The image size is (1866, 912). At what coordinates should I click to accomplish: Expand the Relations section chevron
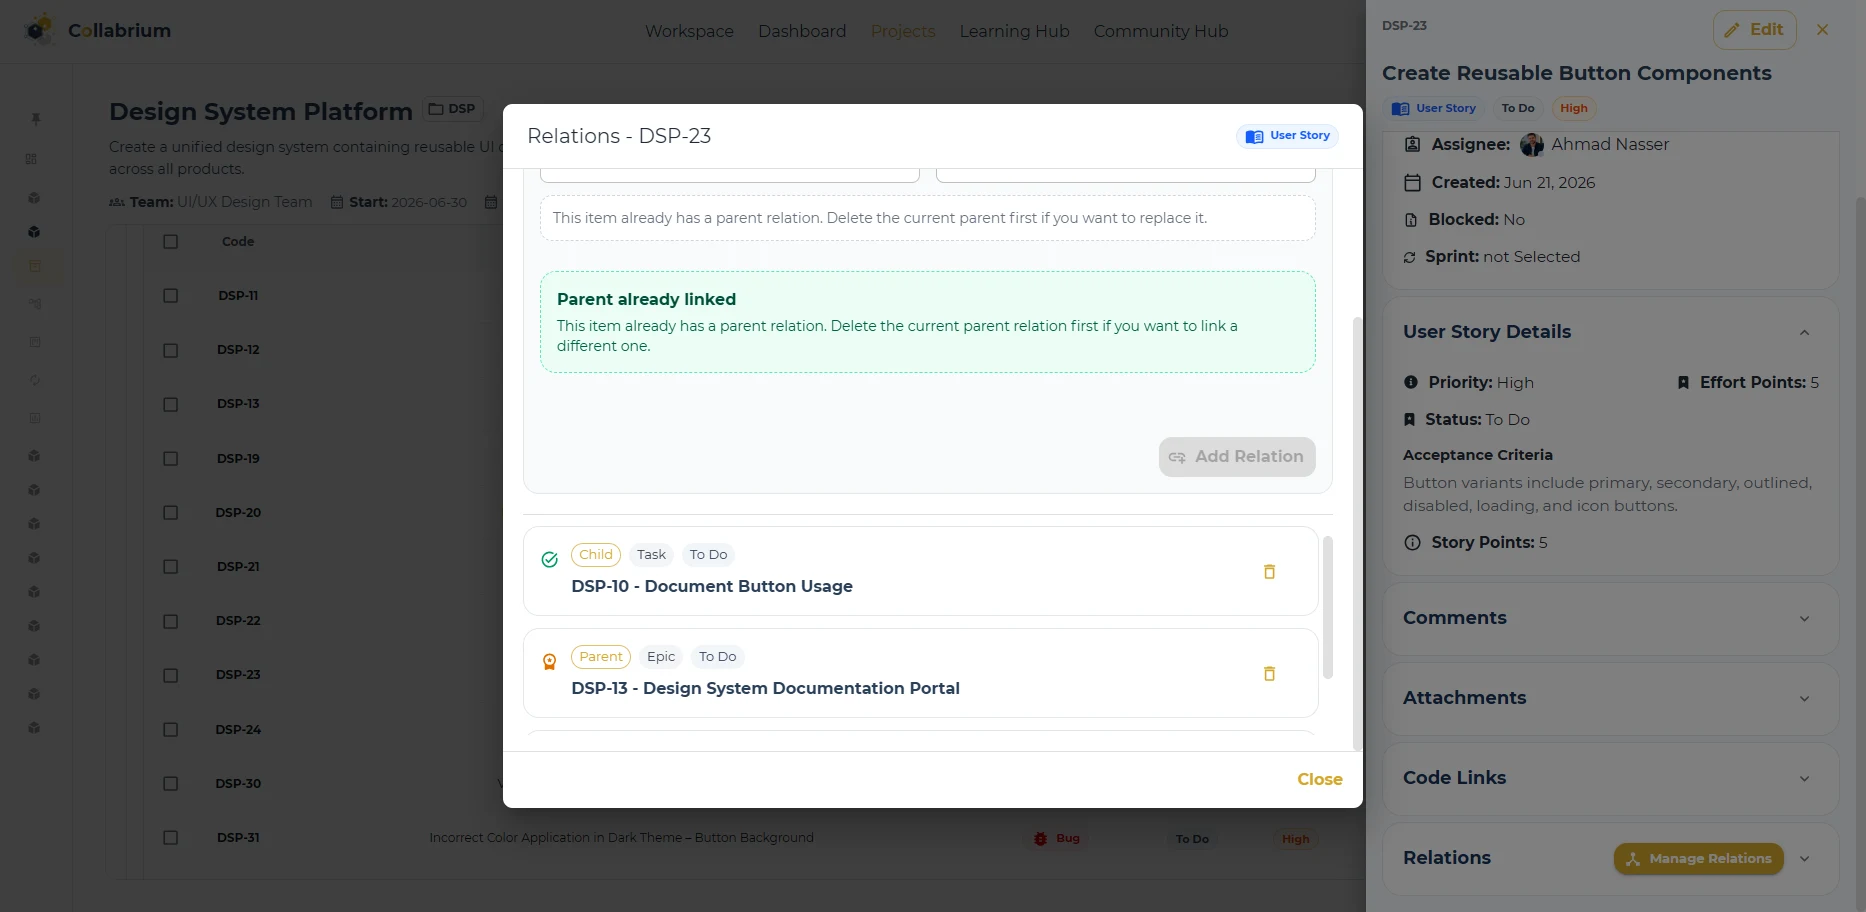point(1804,859)
